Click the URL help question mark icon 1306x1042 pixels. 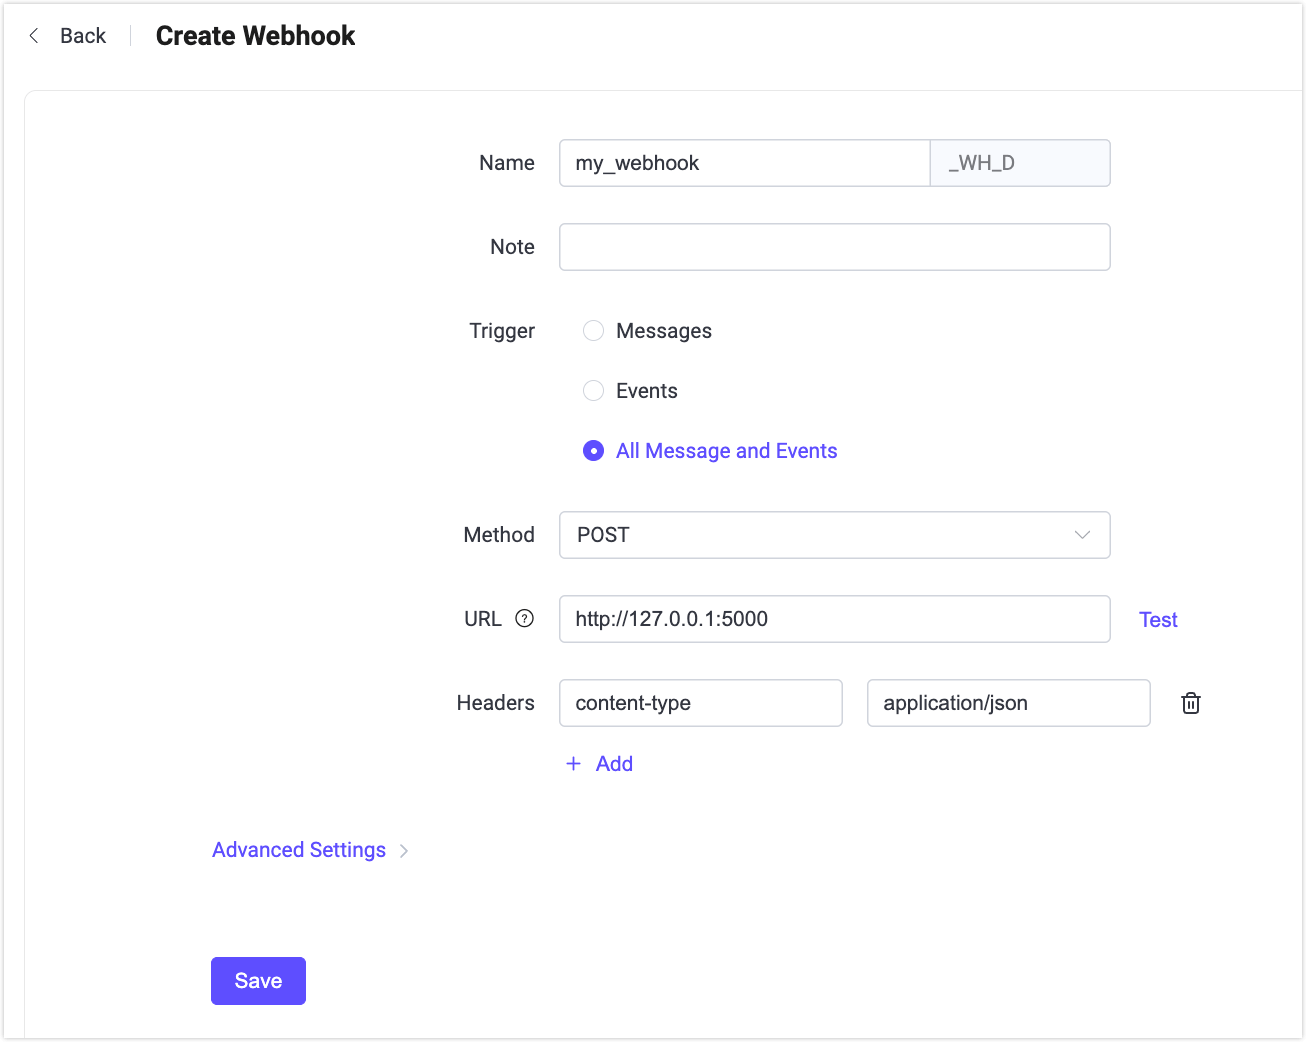[x=525, y=618]
